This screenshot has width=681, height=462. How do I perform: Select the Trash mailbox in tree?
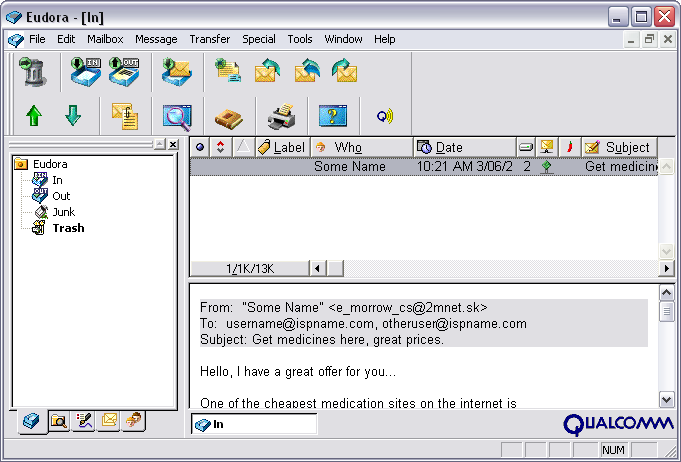tap(68, 228)
